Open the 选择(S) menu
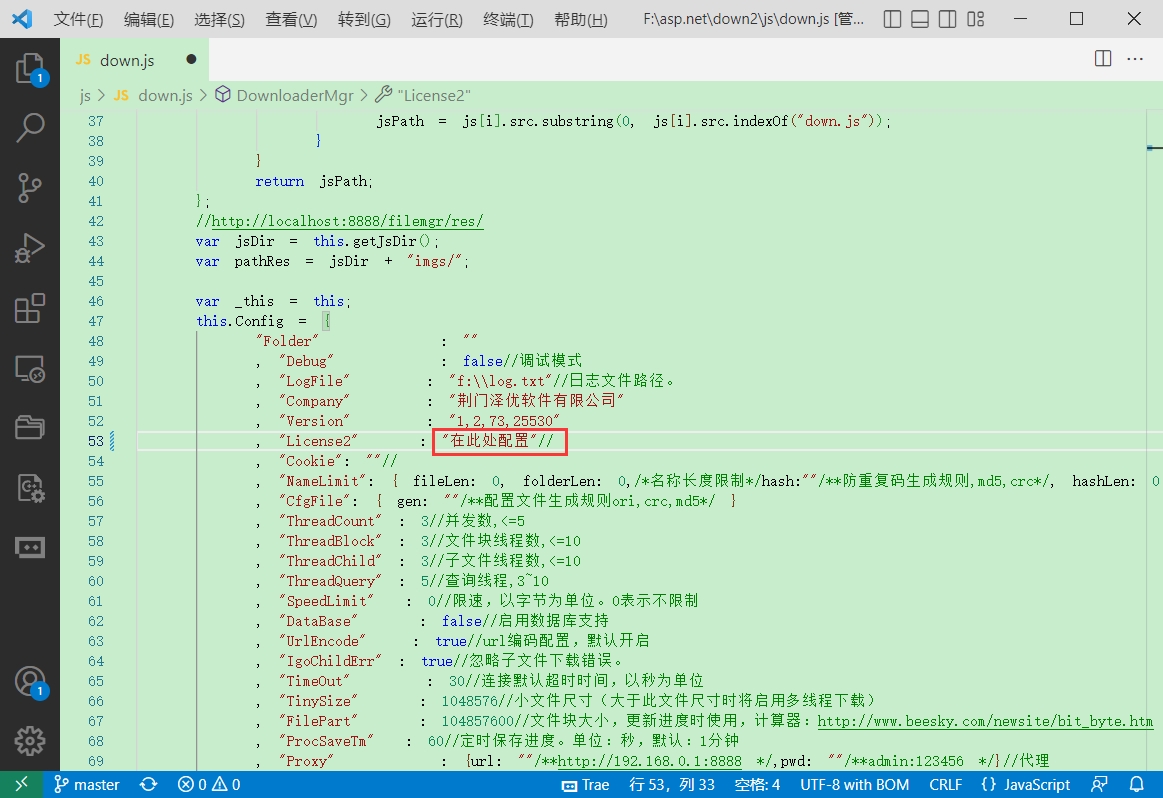 click(219, 19)
